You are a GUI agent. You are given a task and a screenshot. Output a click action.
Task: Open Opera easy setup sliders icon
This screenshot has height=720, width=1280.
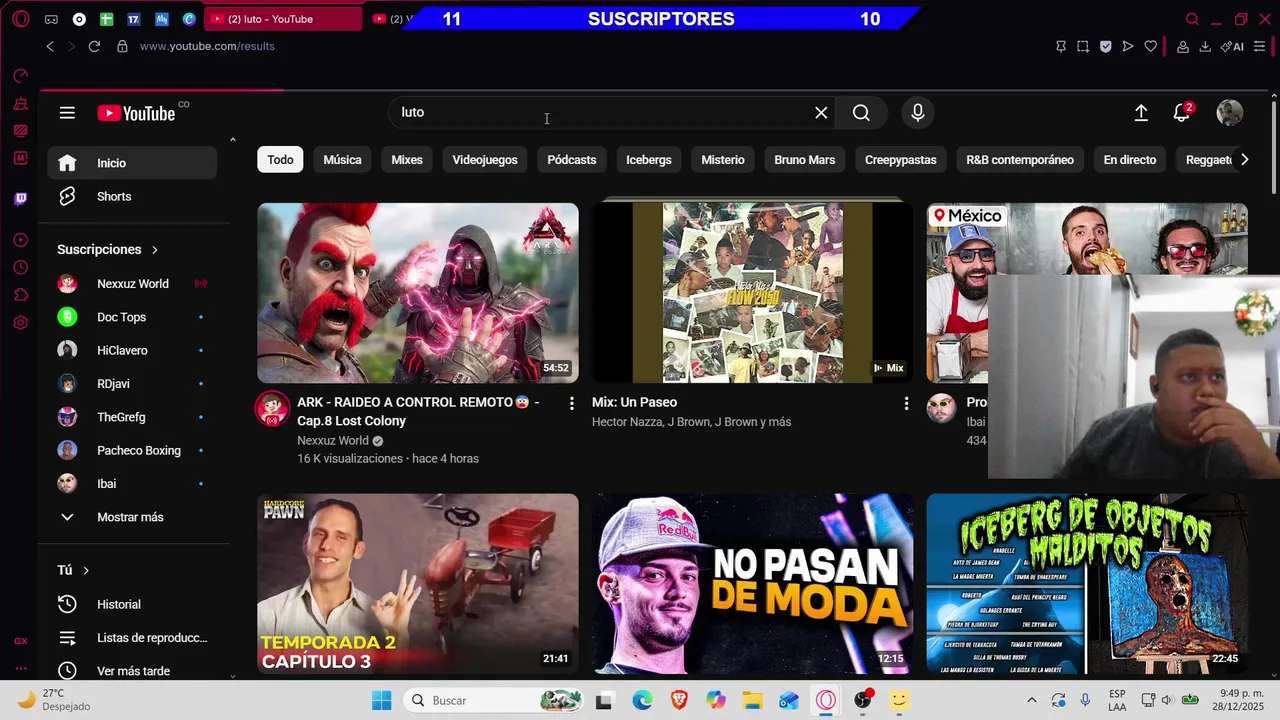pos(1260,46)
